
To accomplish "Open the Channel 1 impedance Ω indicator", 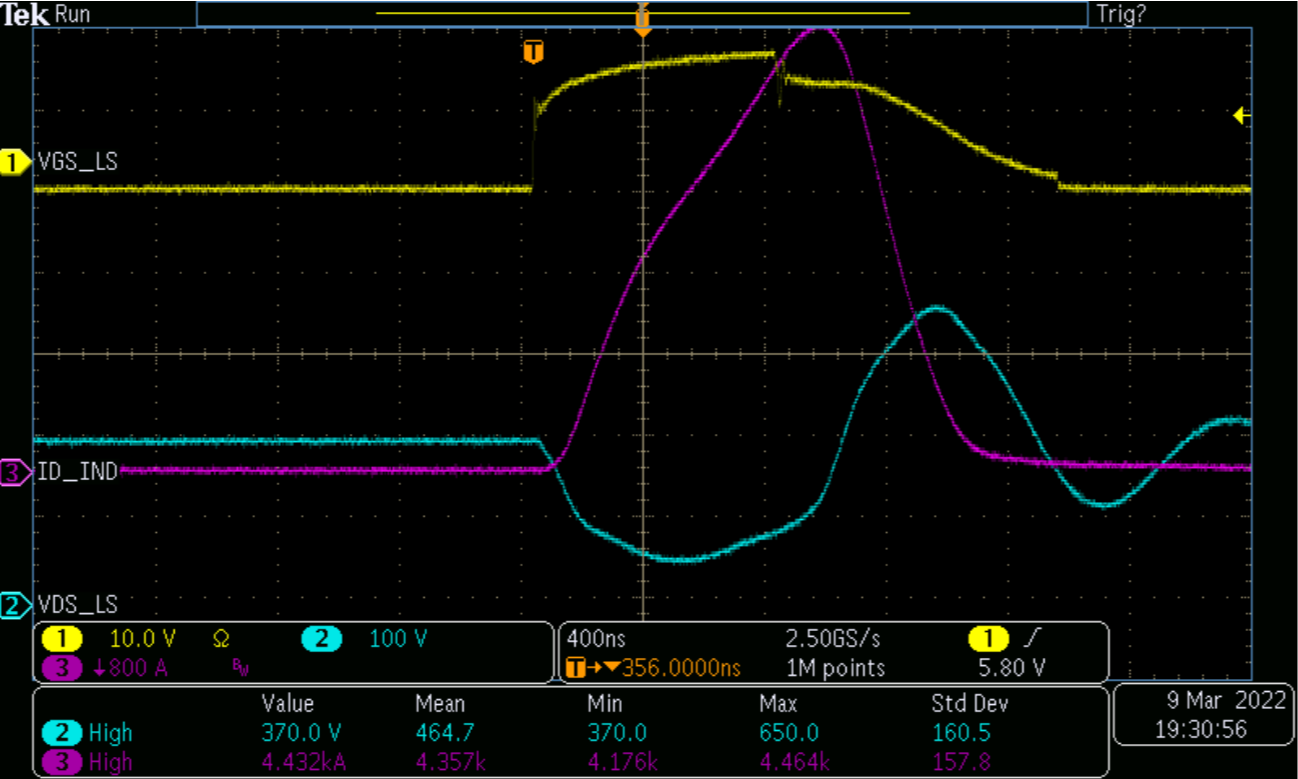I will click(222, 639).
